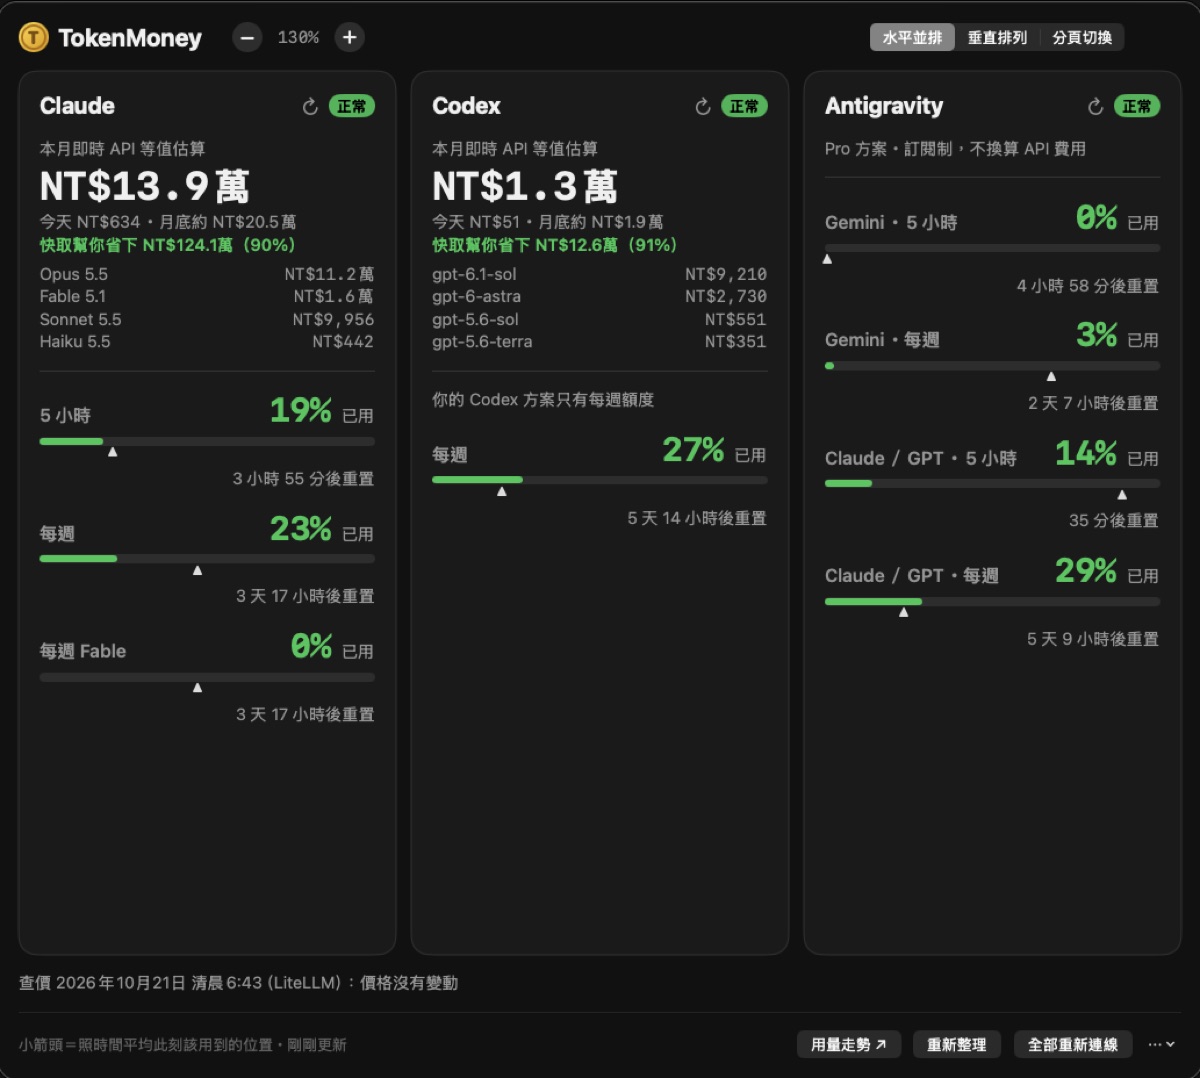The width and height of the screenshot is (1200, 1078).
Task: Click the gpt-6-astra cost row
Action: point(600,297)
